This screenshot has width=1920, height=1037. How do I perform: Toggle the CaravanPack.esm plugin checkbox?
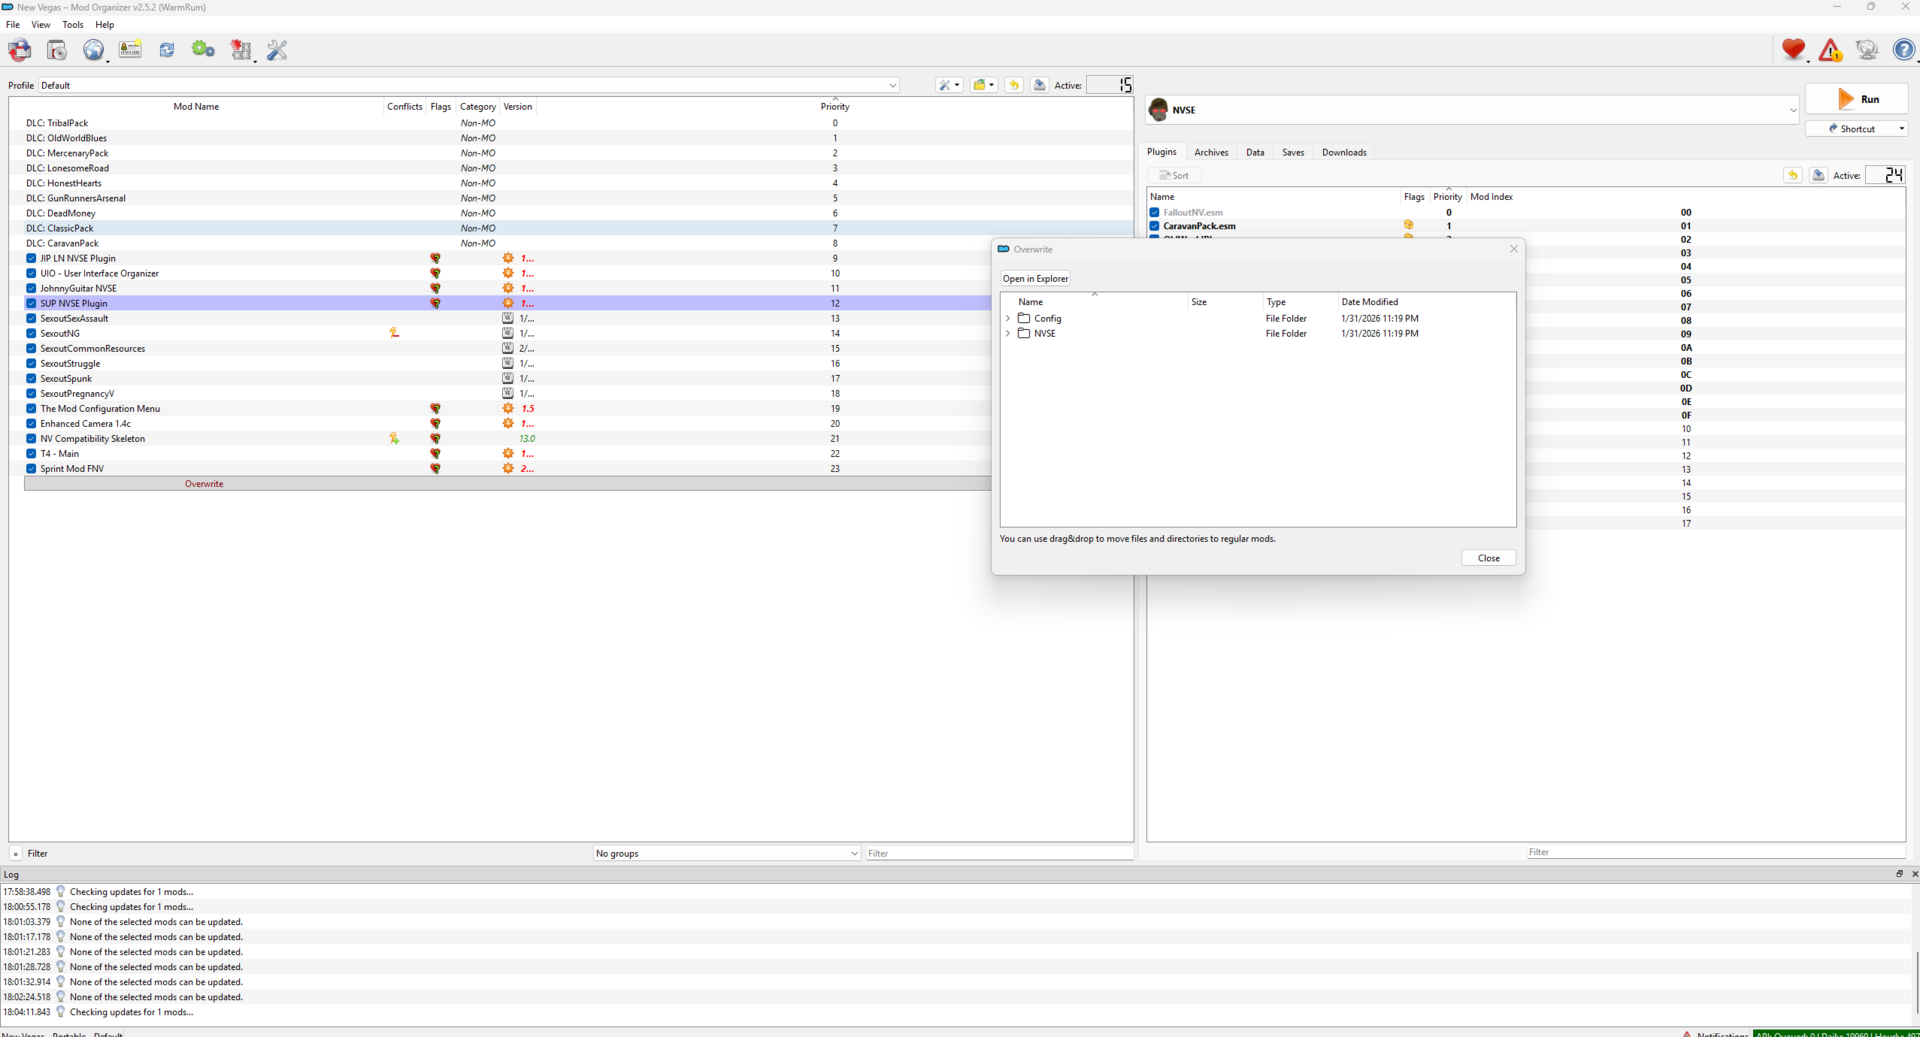1154,226
